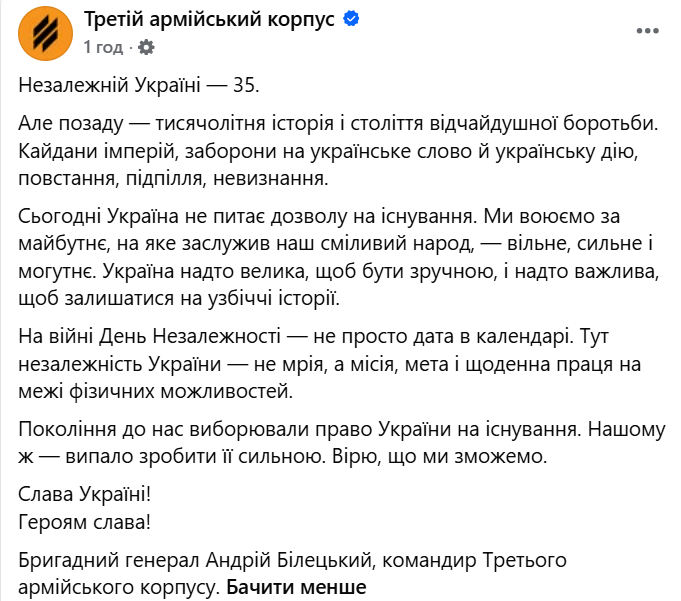Open the orange Third Army Corps avatar
The image size is (681, 601).
coord(45,33)
